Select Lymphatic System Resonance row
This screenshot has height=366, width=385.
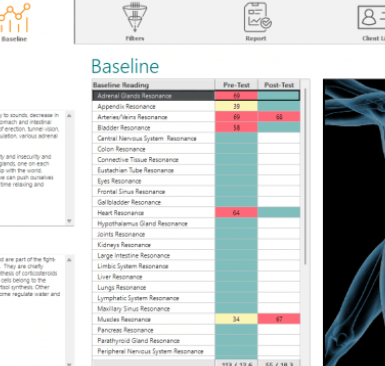tap(196, 298)
